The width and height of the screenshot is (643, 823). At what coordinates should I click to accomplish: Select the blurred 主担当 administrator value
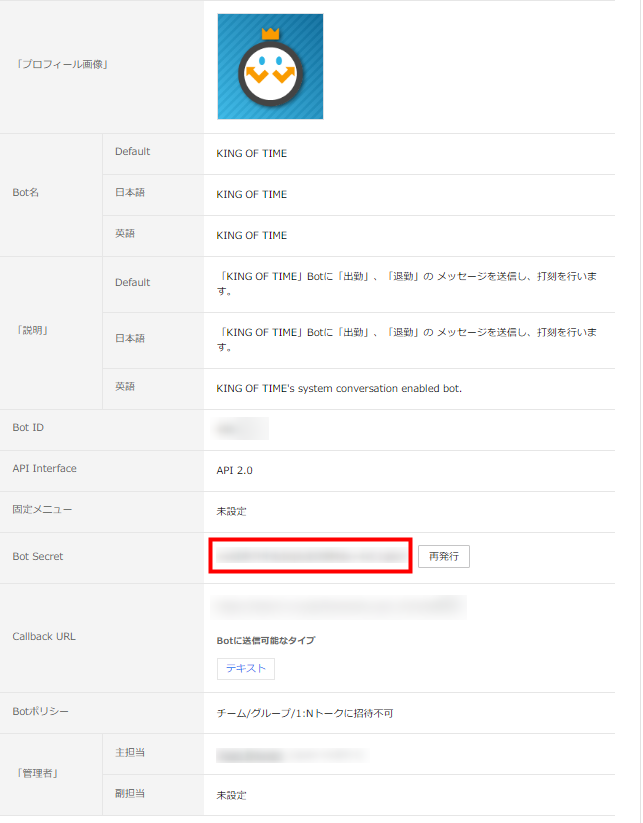tap(292, 755)
